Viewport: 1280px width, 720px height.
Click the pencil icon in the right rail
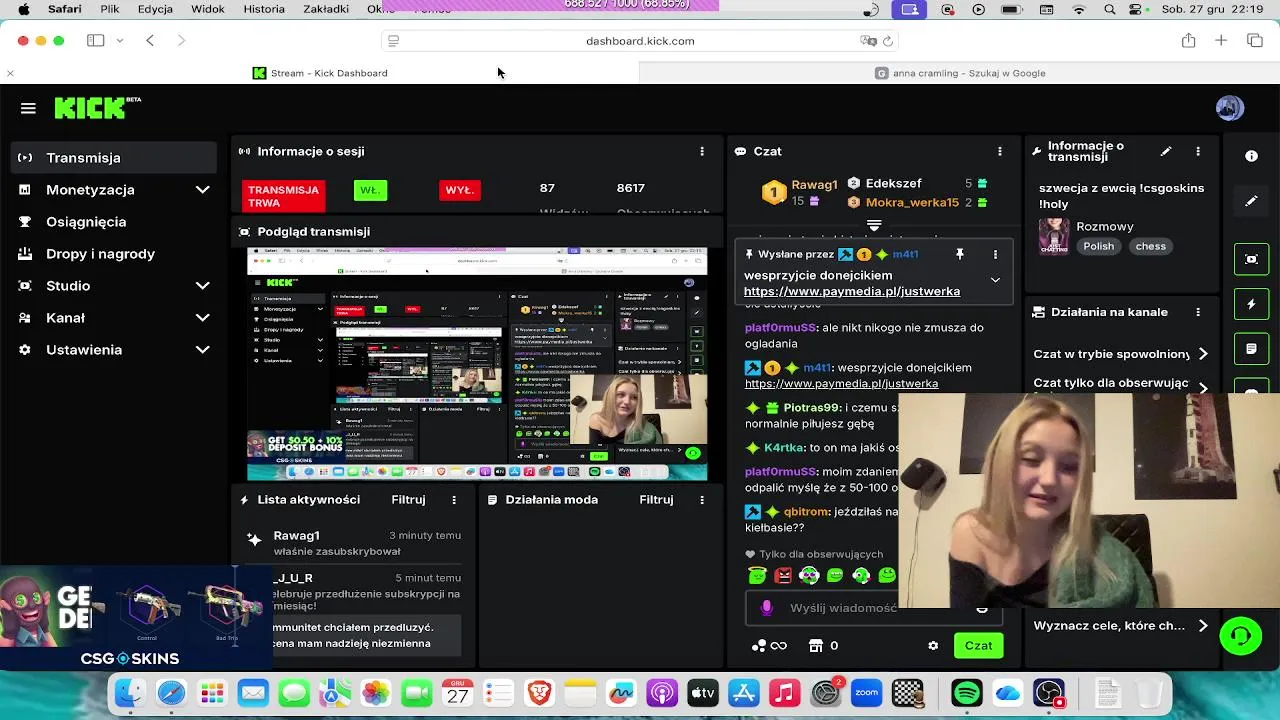coord(1251,201)
